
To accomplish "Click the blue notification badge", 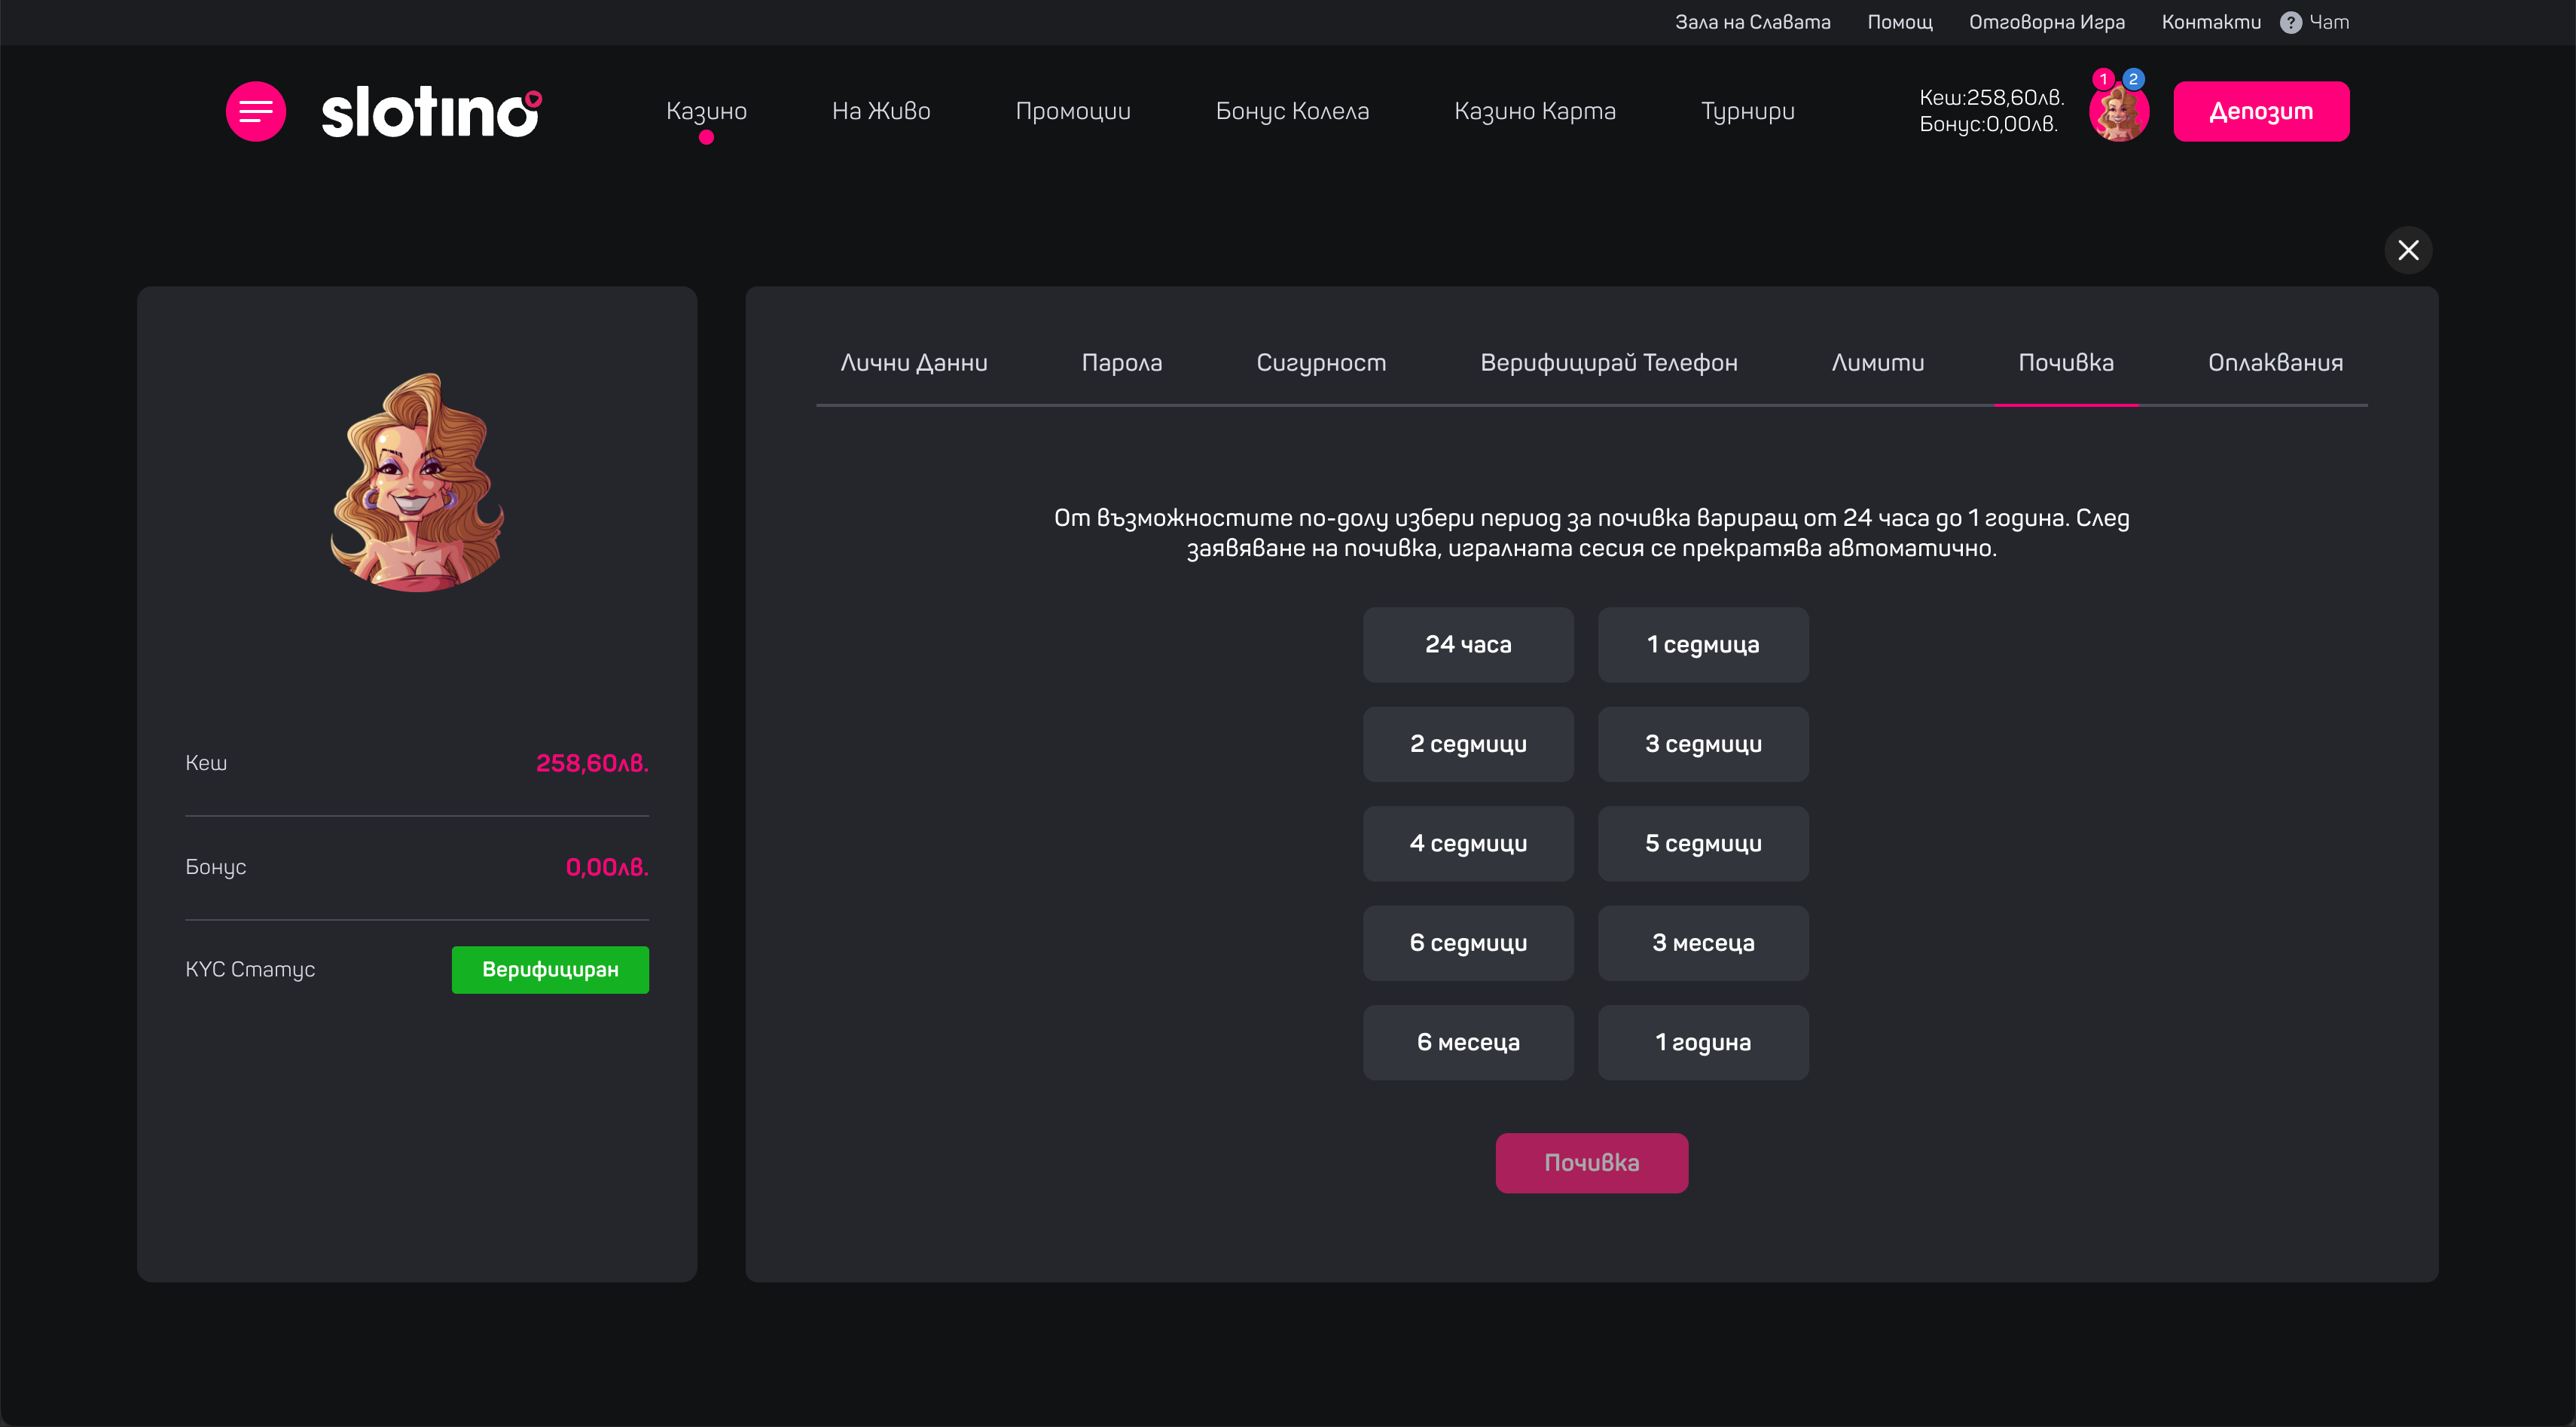I will 2133,79.
